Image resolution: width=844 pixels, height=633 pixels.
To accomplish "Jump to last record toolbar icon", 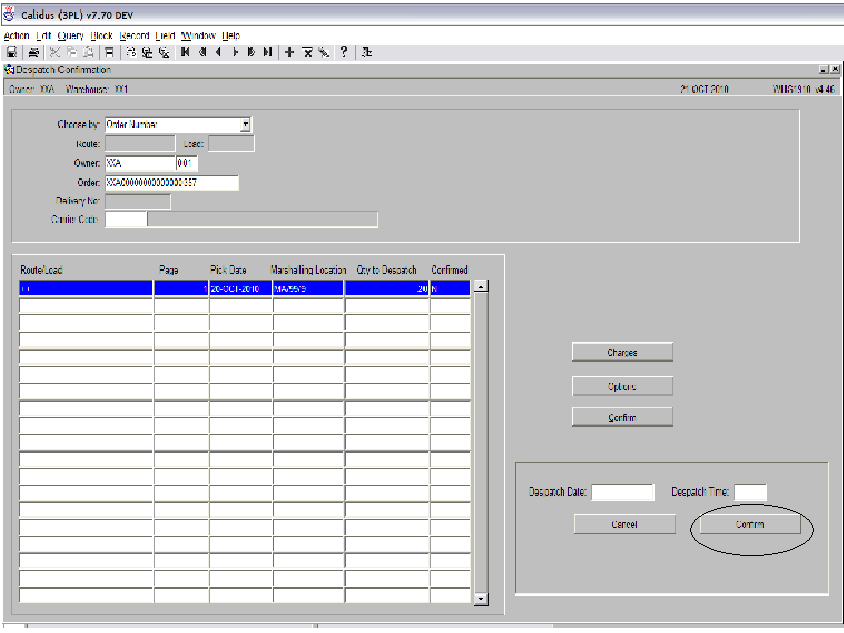I will (268, 52).
